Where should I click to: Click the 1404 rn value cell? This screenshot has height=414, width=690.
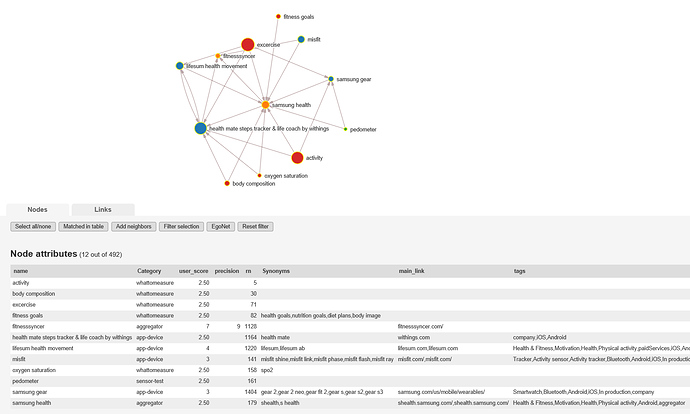[251, 392]
